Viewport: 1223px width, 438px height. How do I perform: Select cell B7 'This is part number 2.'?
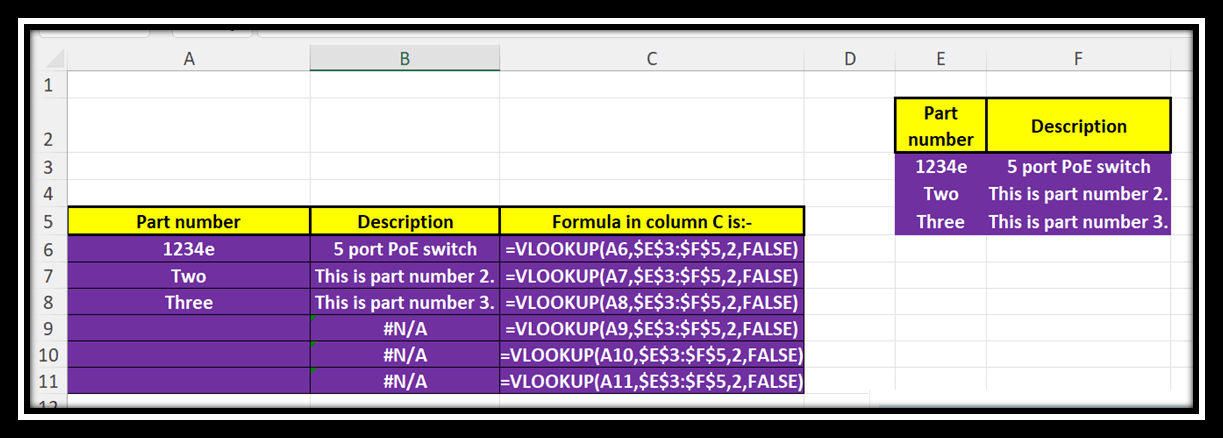(x=405, y=275)
